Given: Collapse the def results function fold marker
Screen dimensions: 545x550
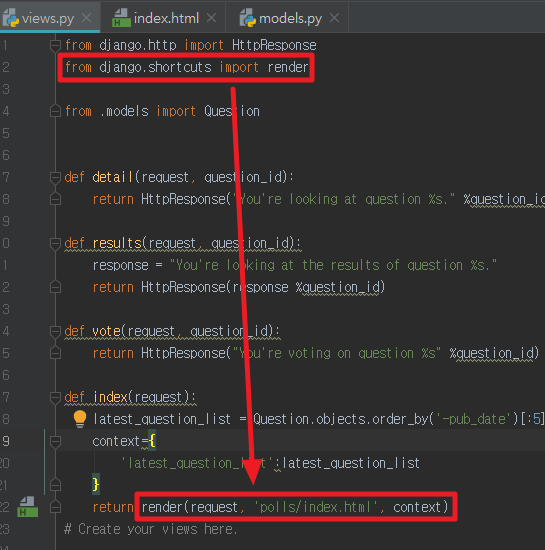Looking at the screenshot, I should click(x=55, y=243).
